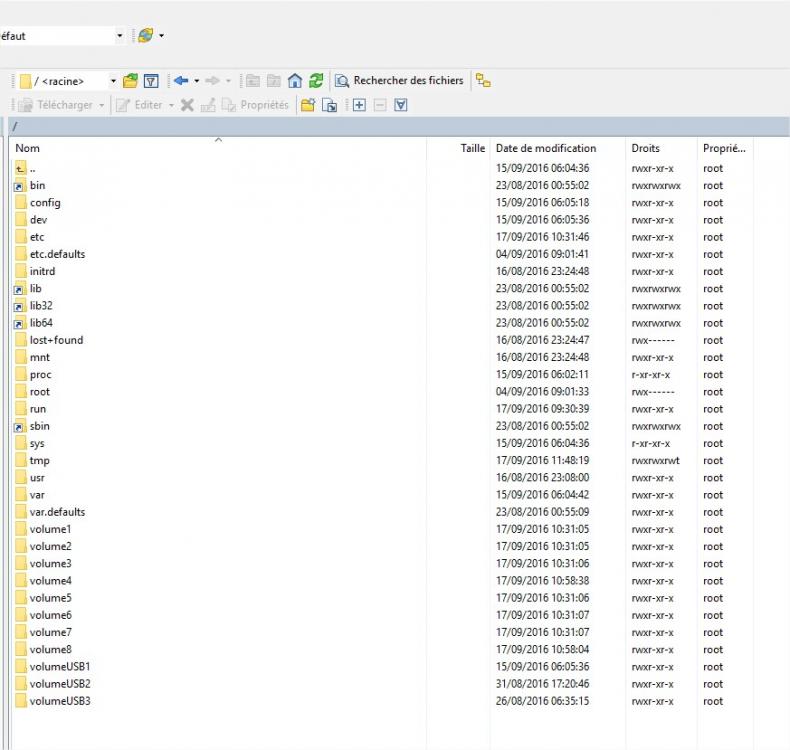Expand the / <racine> path dropdown

(113, 81)
